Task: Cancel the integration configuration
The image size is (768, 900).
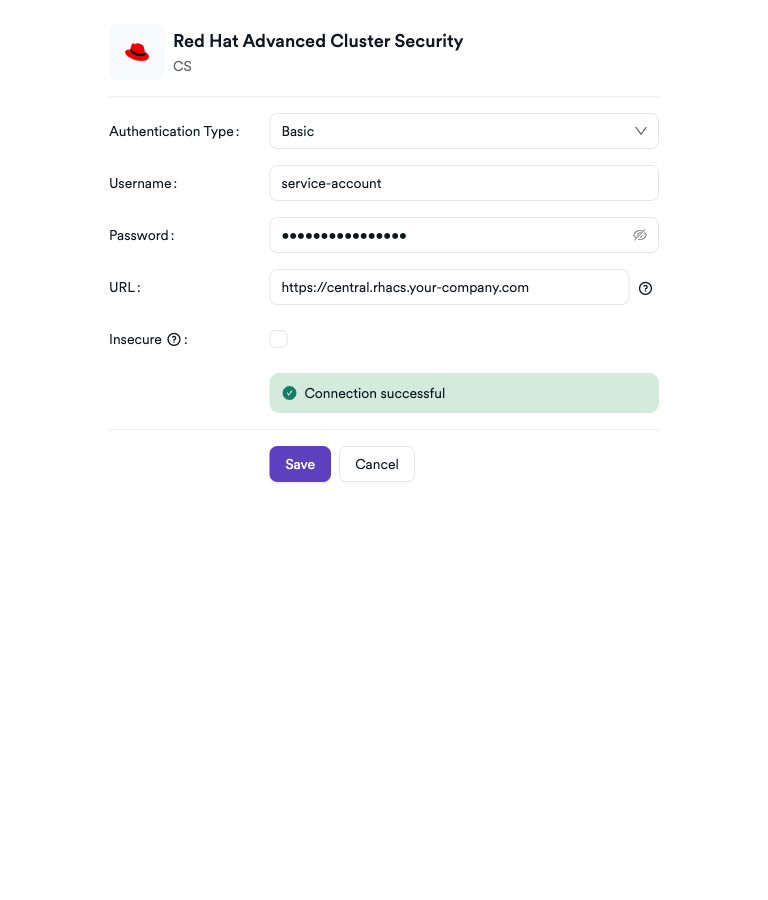Action: coord(376,464)
